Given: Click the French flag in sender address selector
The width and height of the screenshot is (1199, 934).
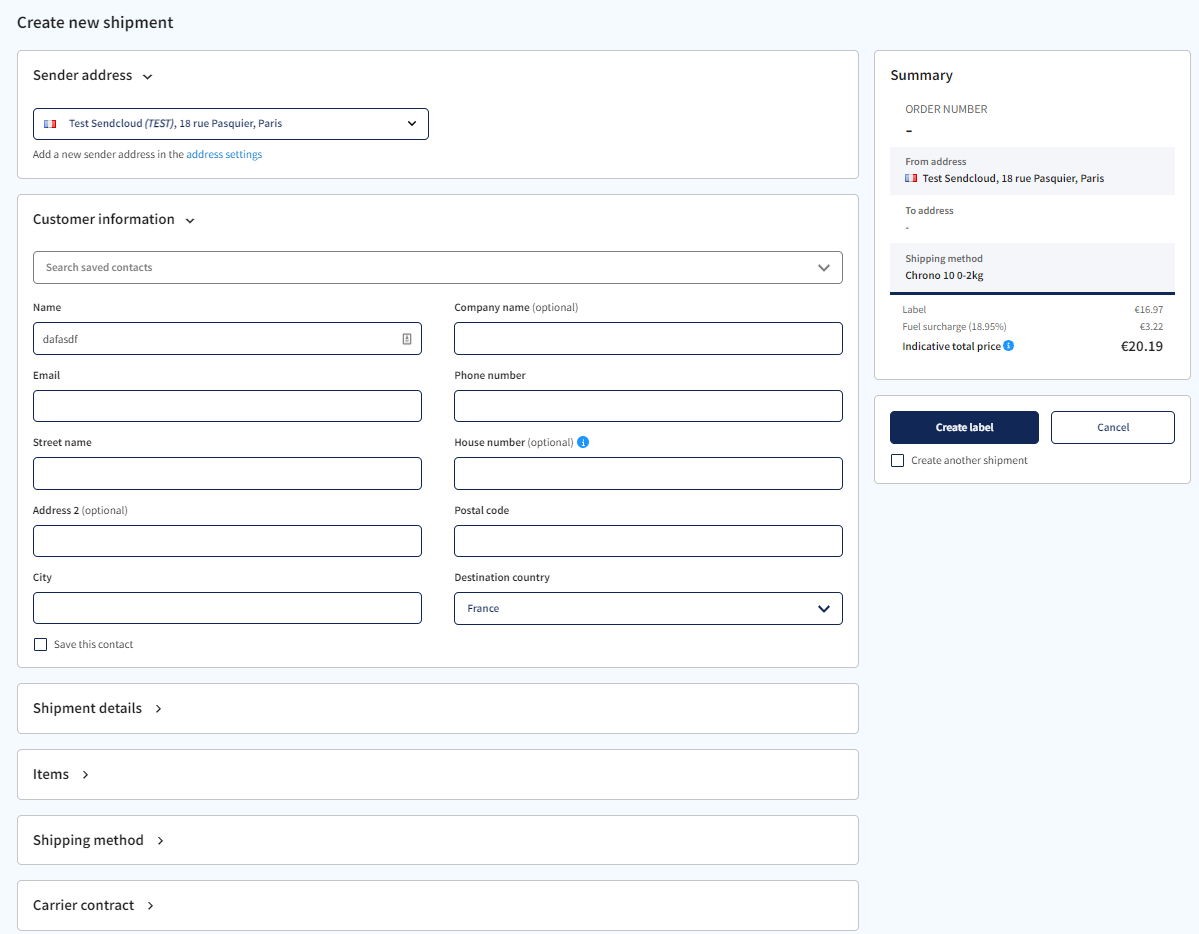Looking at the screenshot, I should click(x=50, y=123).
